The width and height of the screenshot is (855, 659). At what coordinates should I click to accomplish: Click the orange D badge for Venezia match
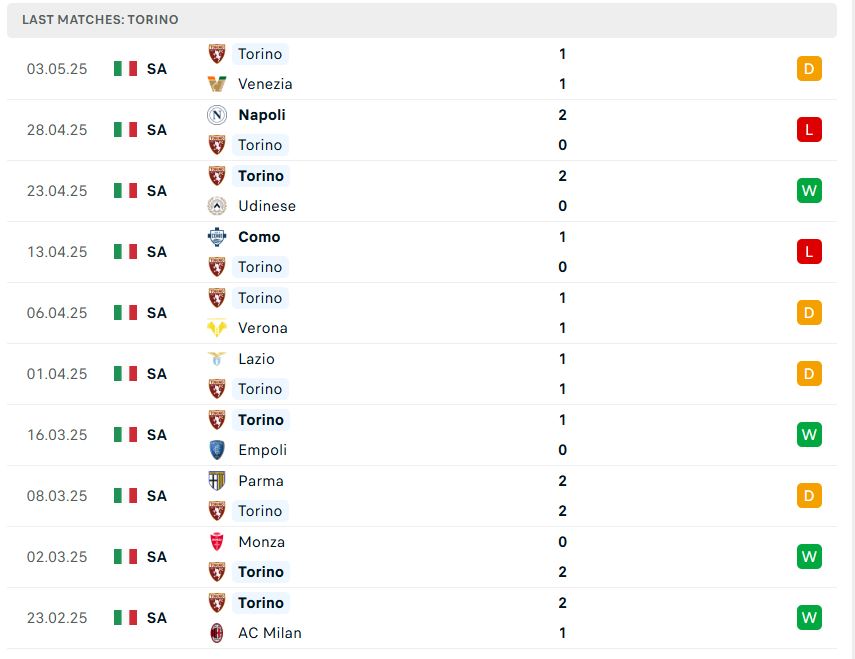[809, 69]
